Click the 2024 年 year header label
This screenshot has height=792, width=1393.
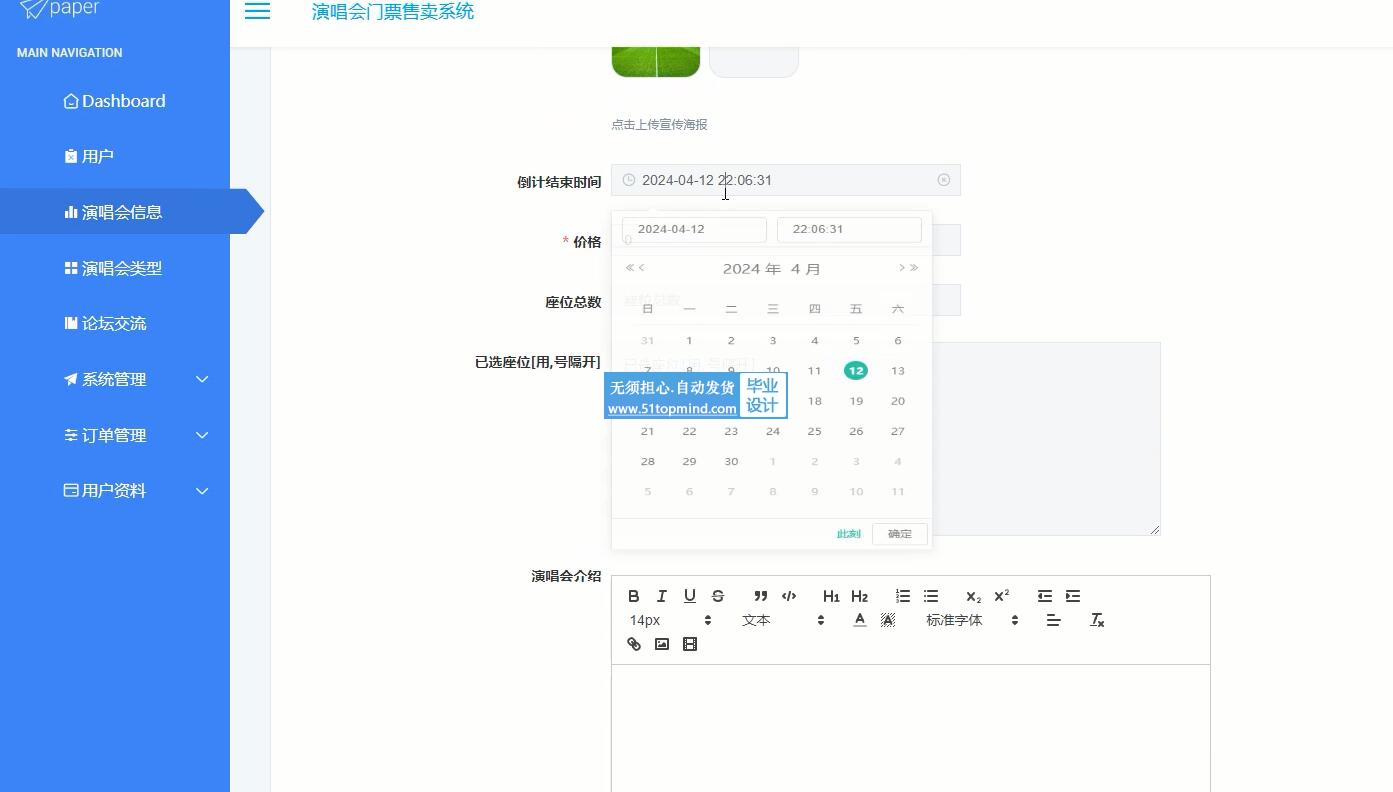point(752,268)
